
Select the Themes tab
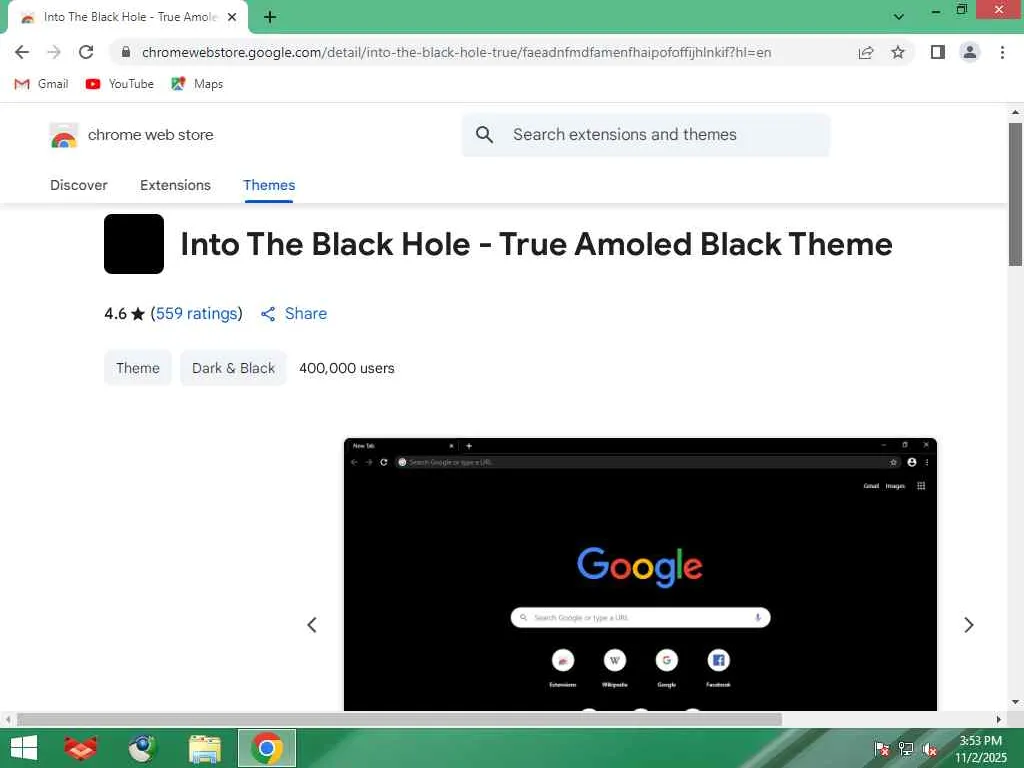pos(269,185)
